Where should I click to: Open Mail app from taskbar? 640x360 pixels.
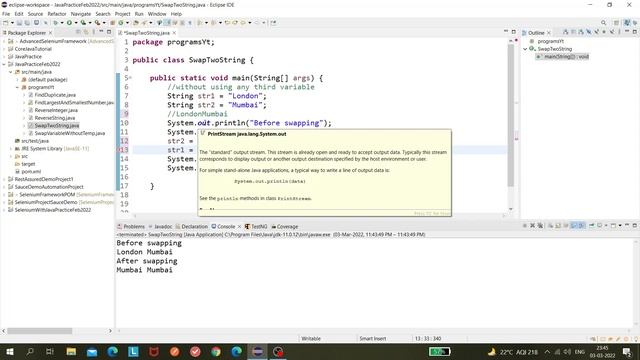[92, 351]
